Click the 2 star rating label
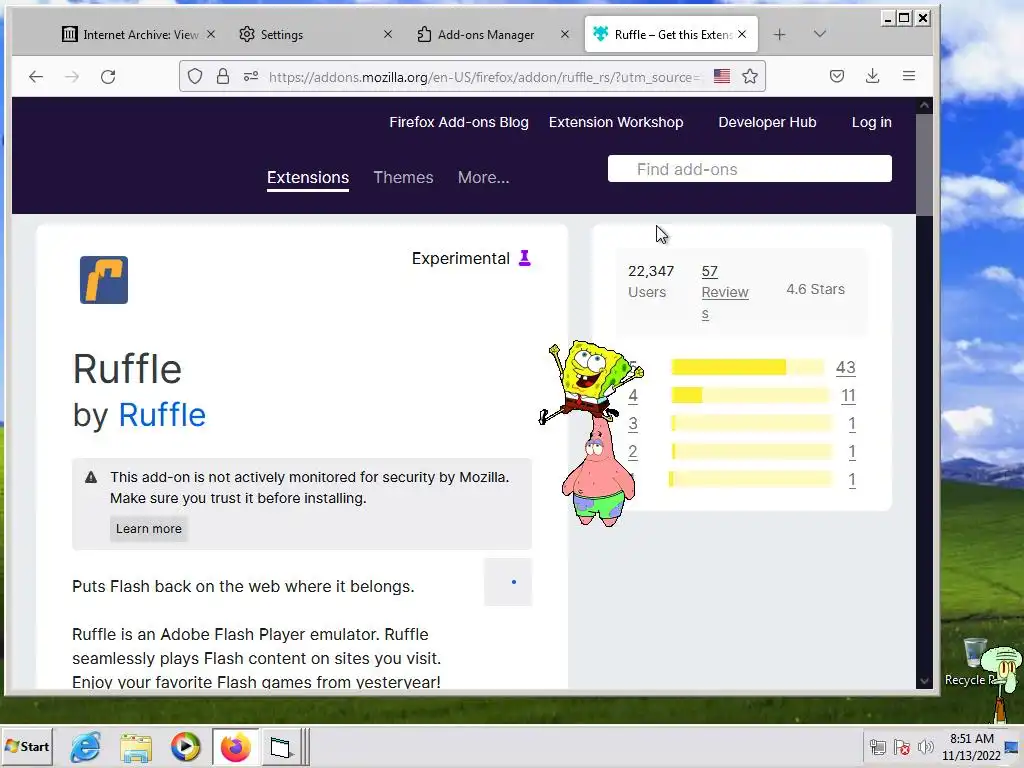1024x768 pixels. click(633, 451)
